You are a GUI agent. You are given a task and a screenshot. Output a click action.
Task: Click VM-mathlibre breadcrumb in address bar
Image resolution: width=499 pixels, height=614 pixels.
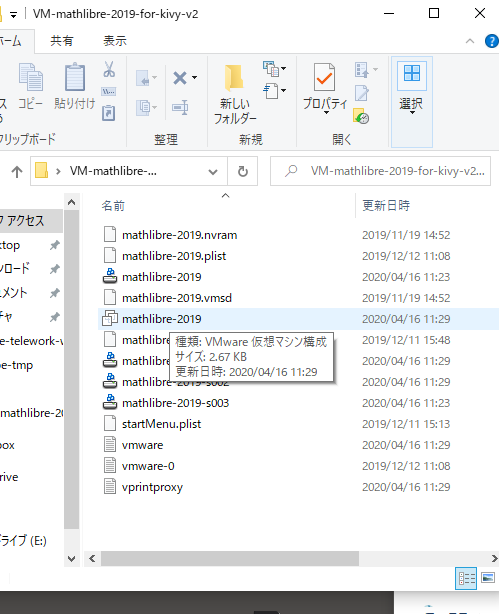113,171
